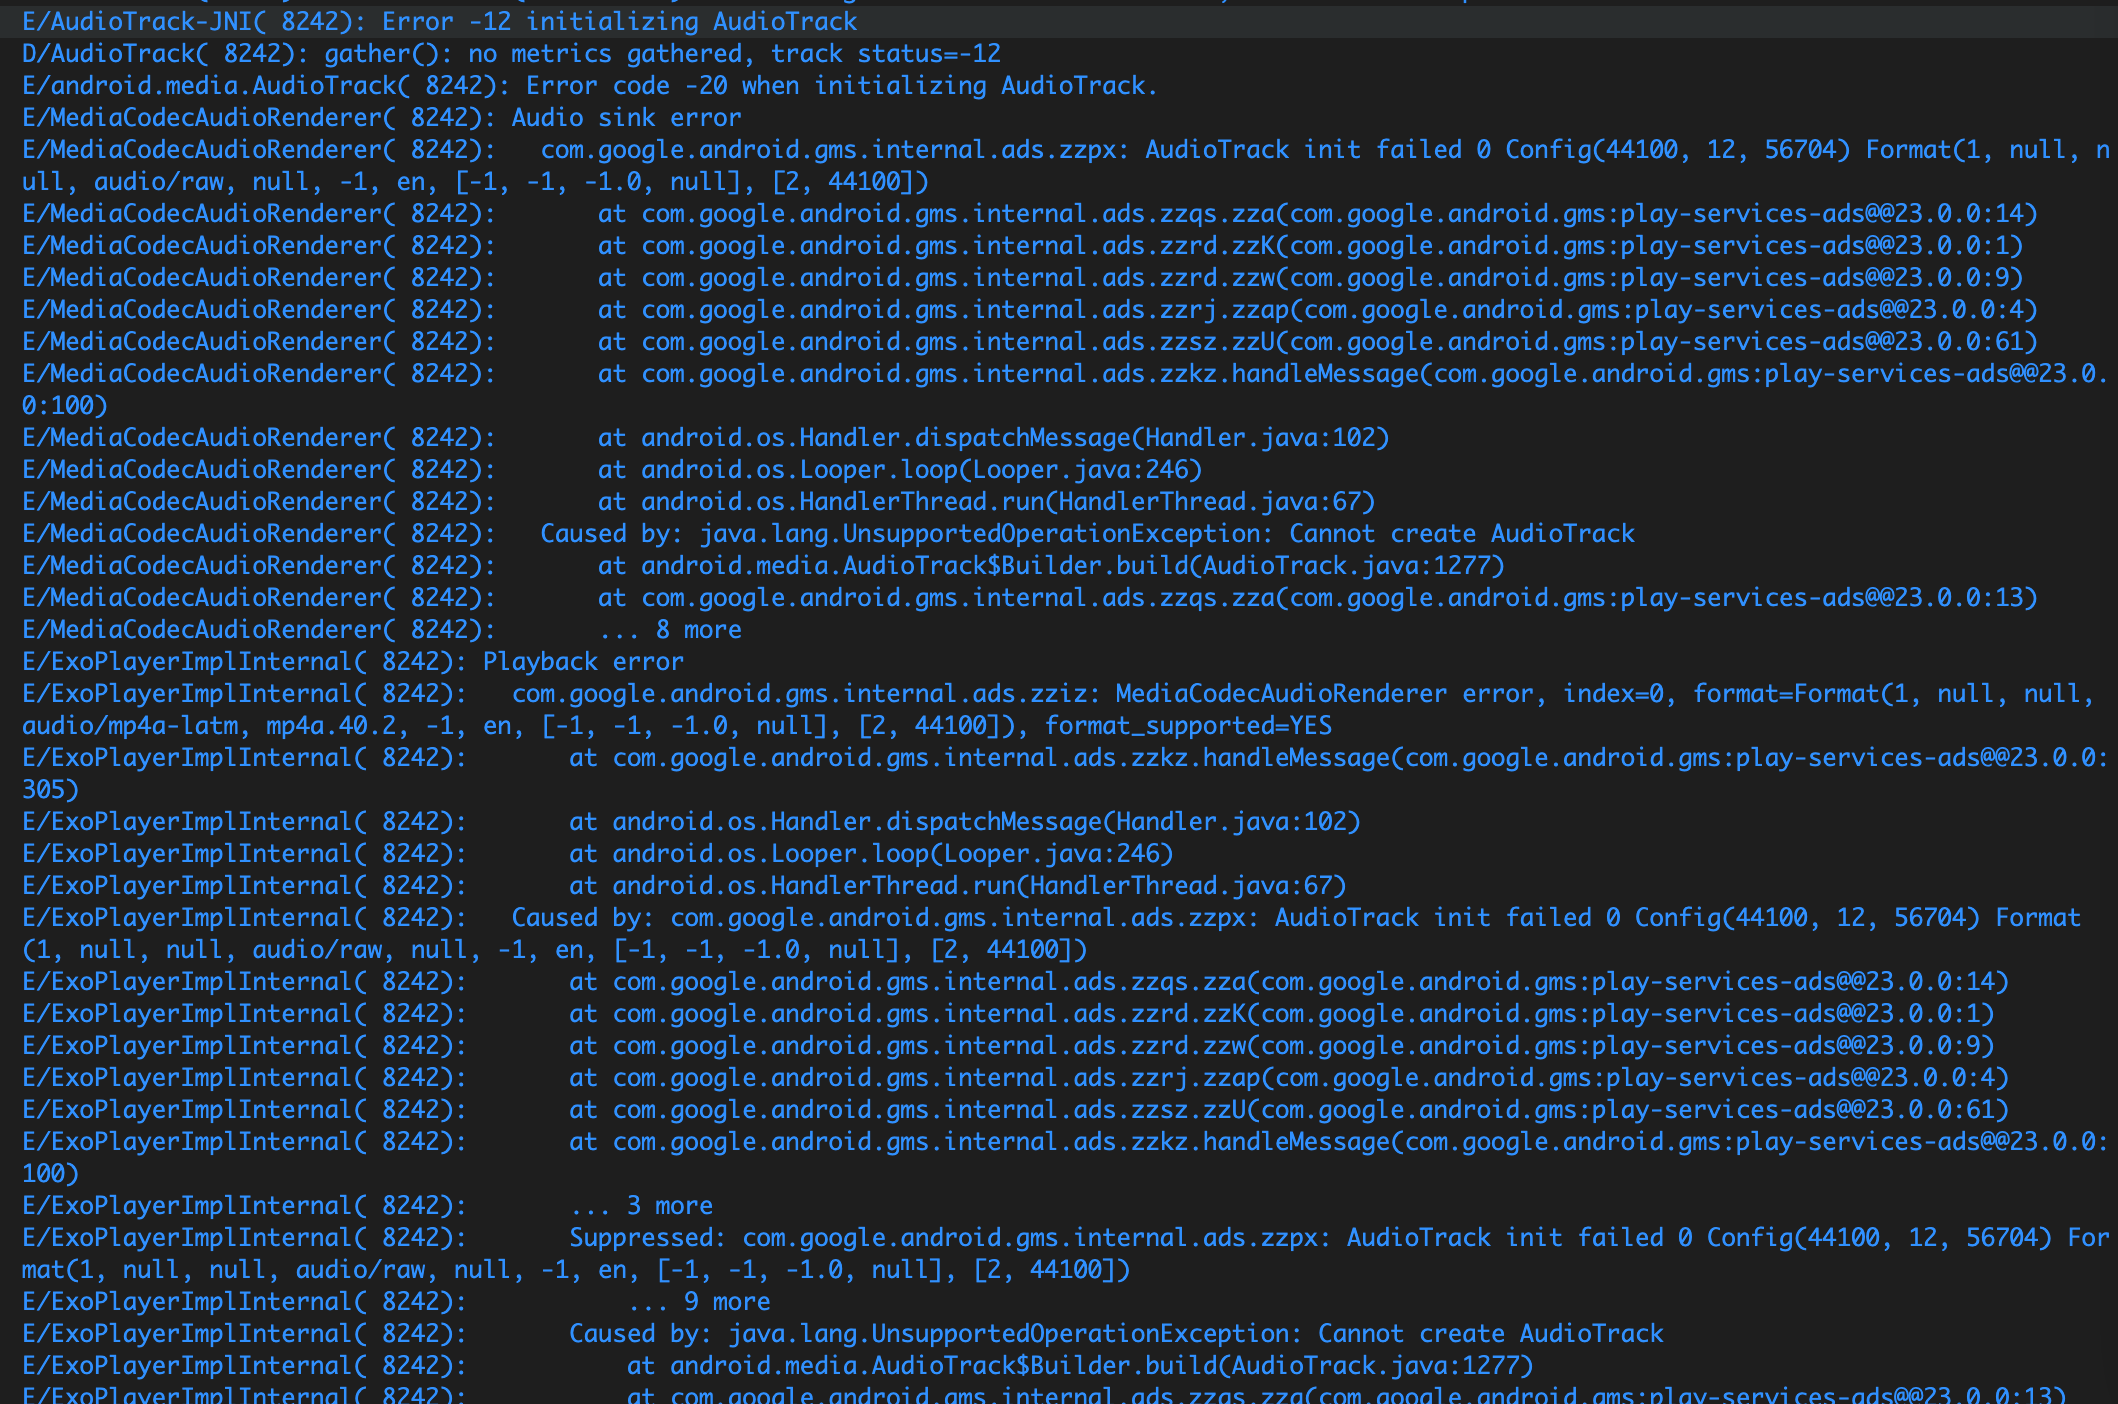Click the 'Suppressed:' exception line
Viewport: 2118px width, 1404px height.
coord(648,1238)
